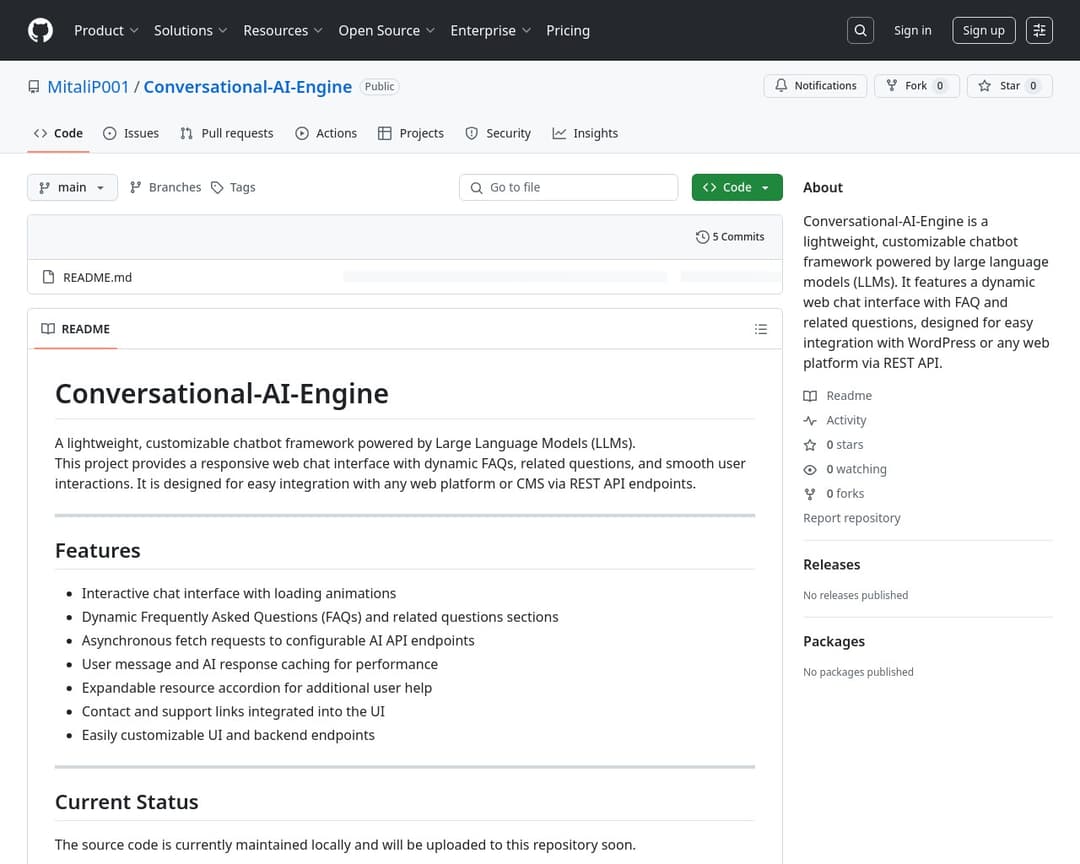This screenshot has width=1080, height=864.
Task: Click the book icon beside Readme
Action: [x=810, y=396]
